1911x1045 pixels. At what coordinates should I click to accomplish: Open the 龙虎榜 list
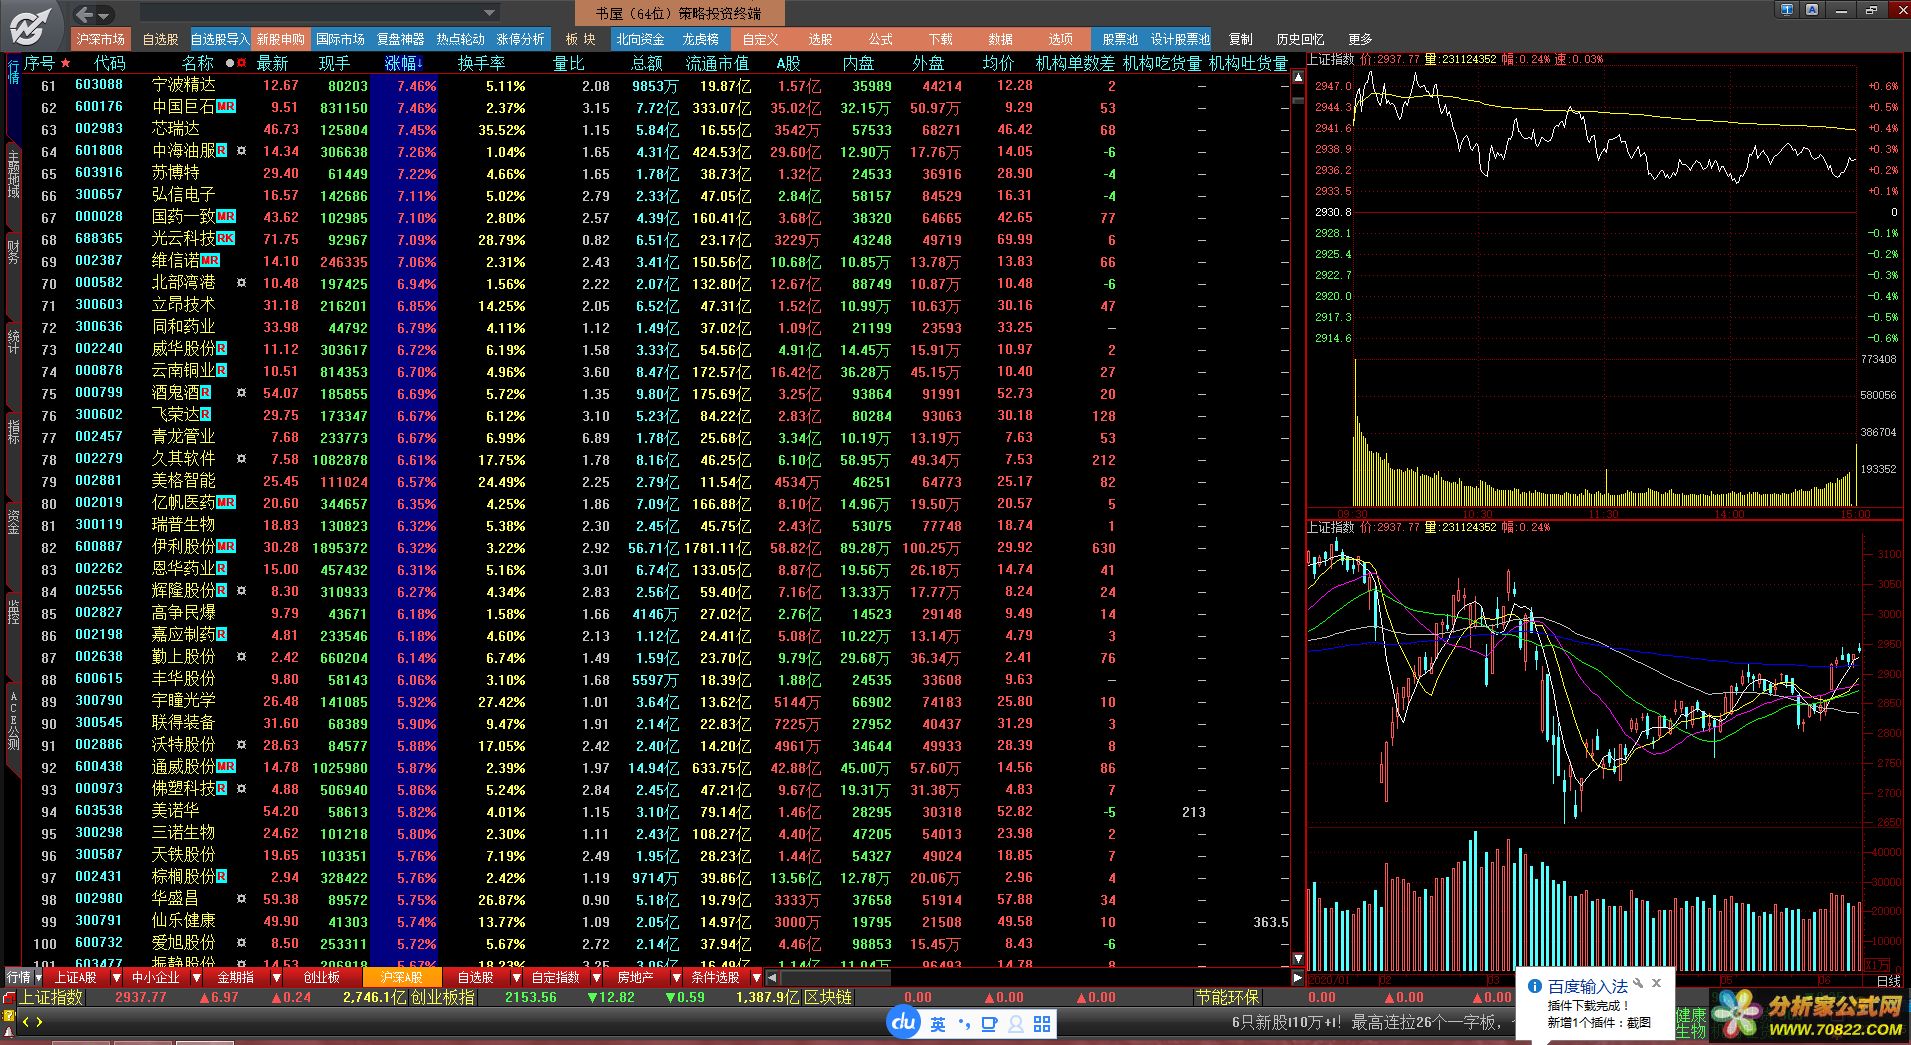point(700,39)
